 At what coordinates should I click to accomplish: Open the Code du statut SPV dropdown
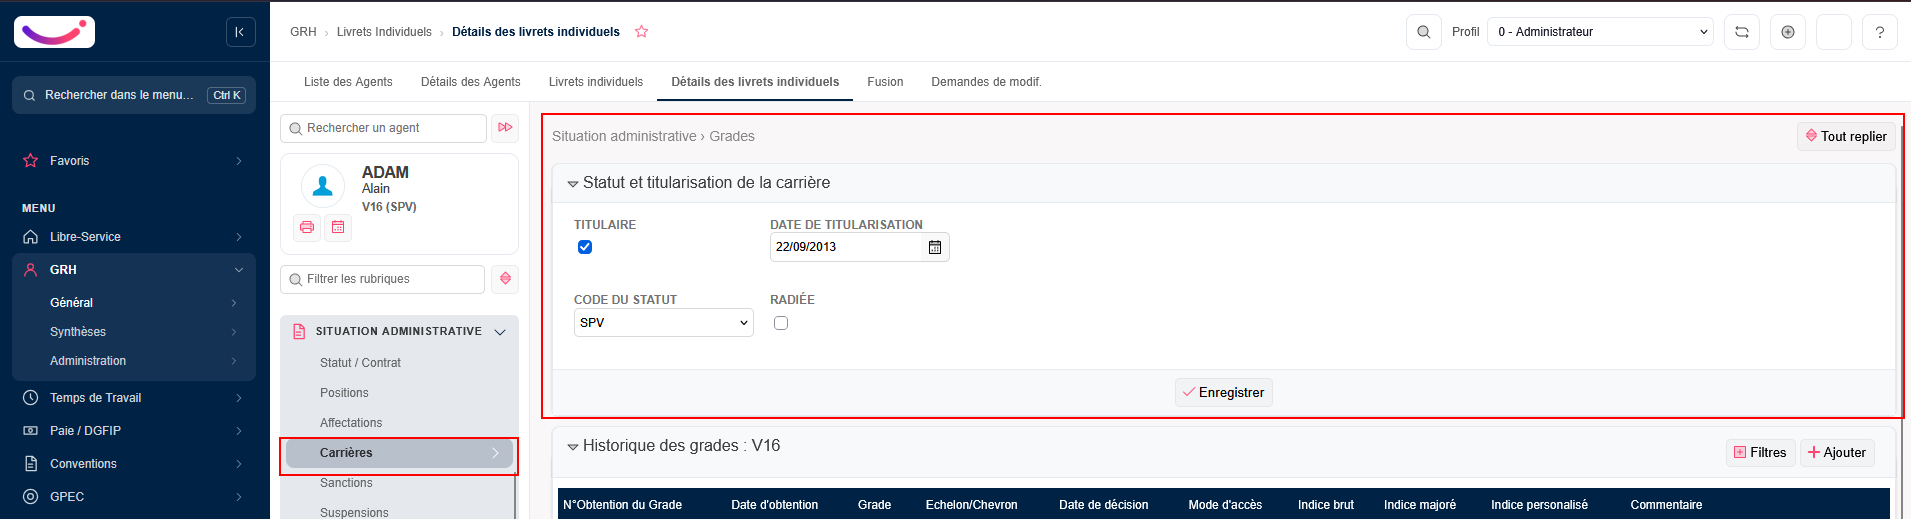[x=664, y=323]
